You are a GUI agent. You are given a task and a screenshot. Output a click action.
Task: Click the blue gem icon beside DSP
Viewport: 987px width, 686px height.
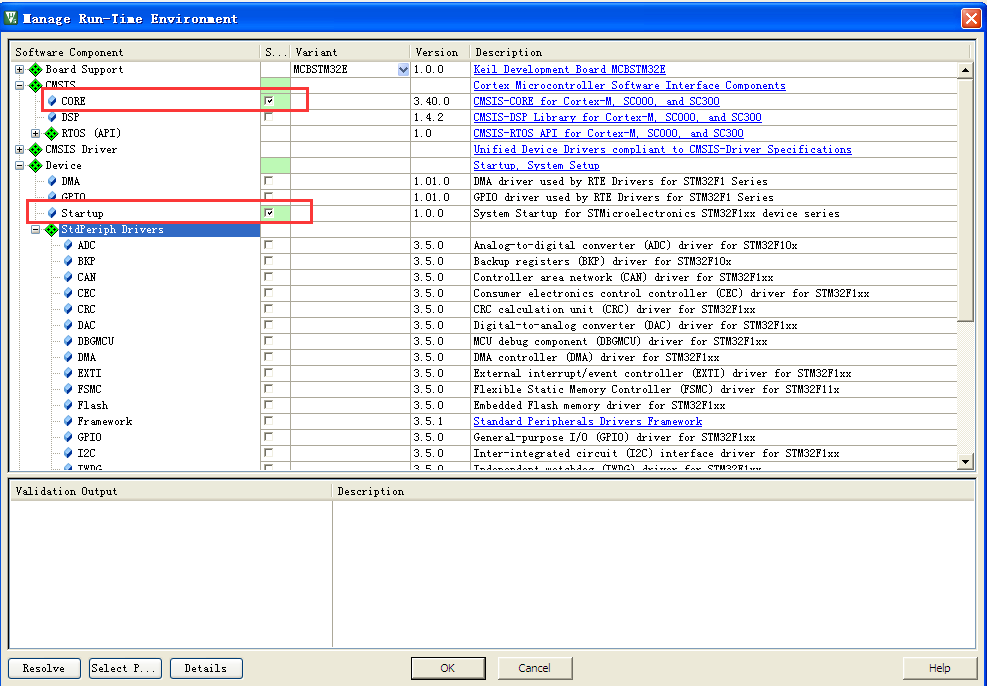click(52, 117)
